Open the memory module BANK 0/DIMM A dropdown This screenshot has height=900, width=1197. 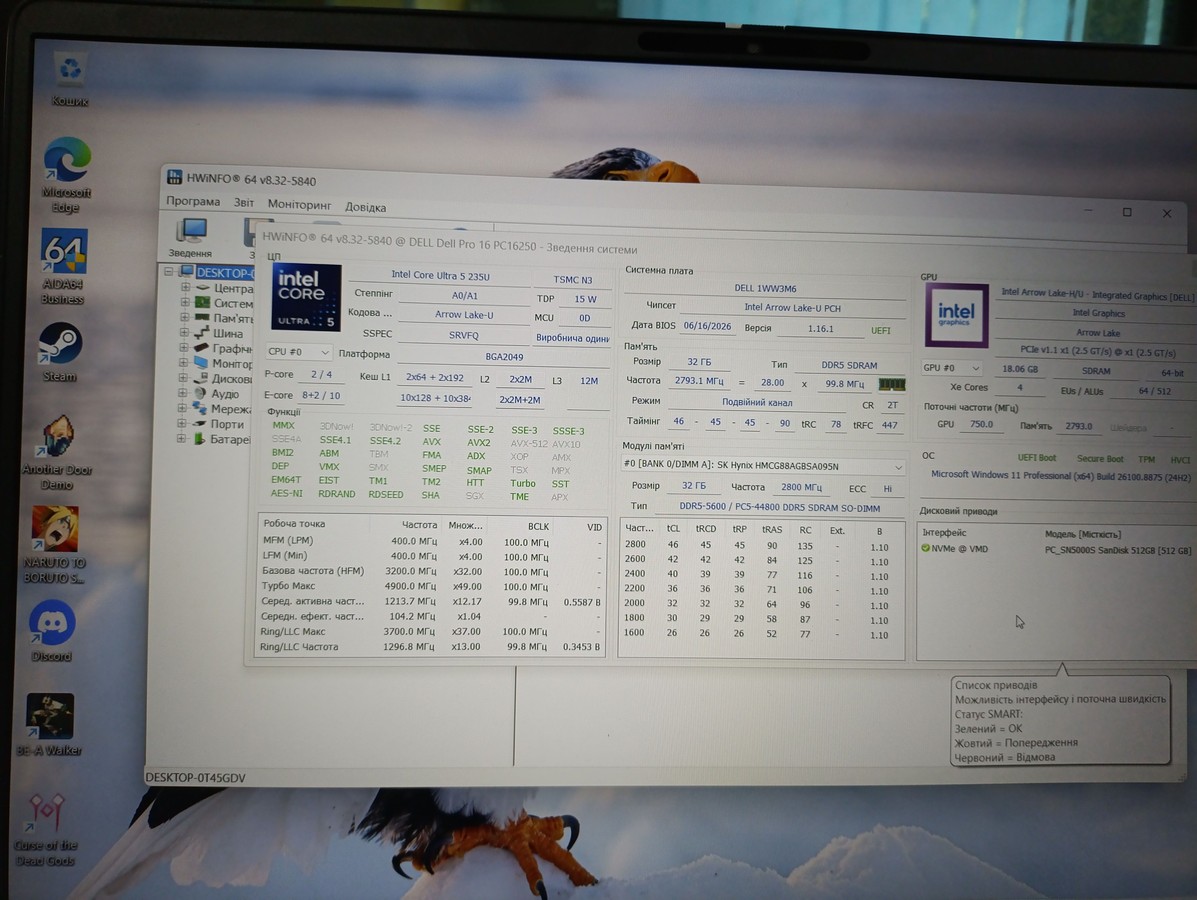coord(763,465)
